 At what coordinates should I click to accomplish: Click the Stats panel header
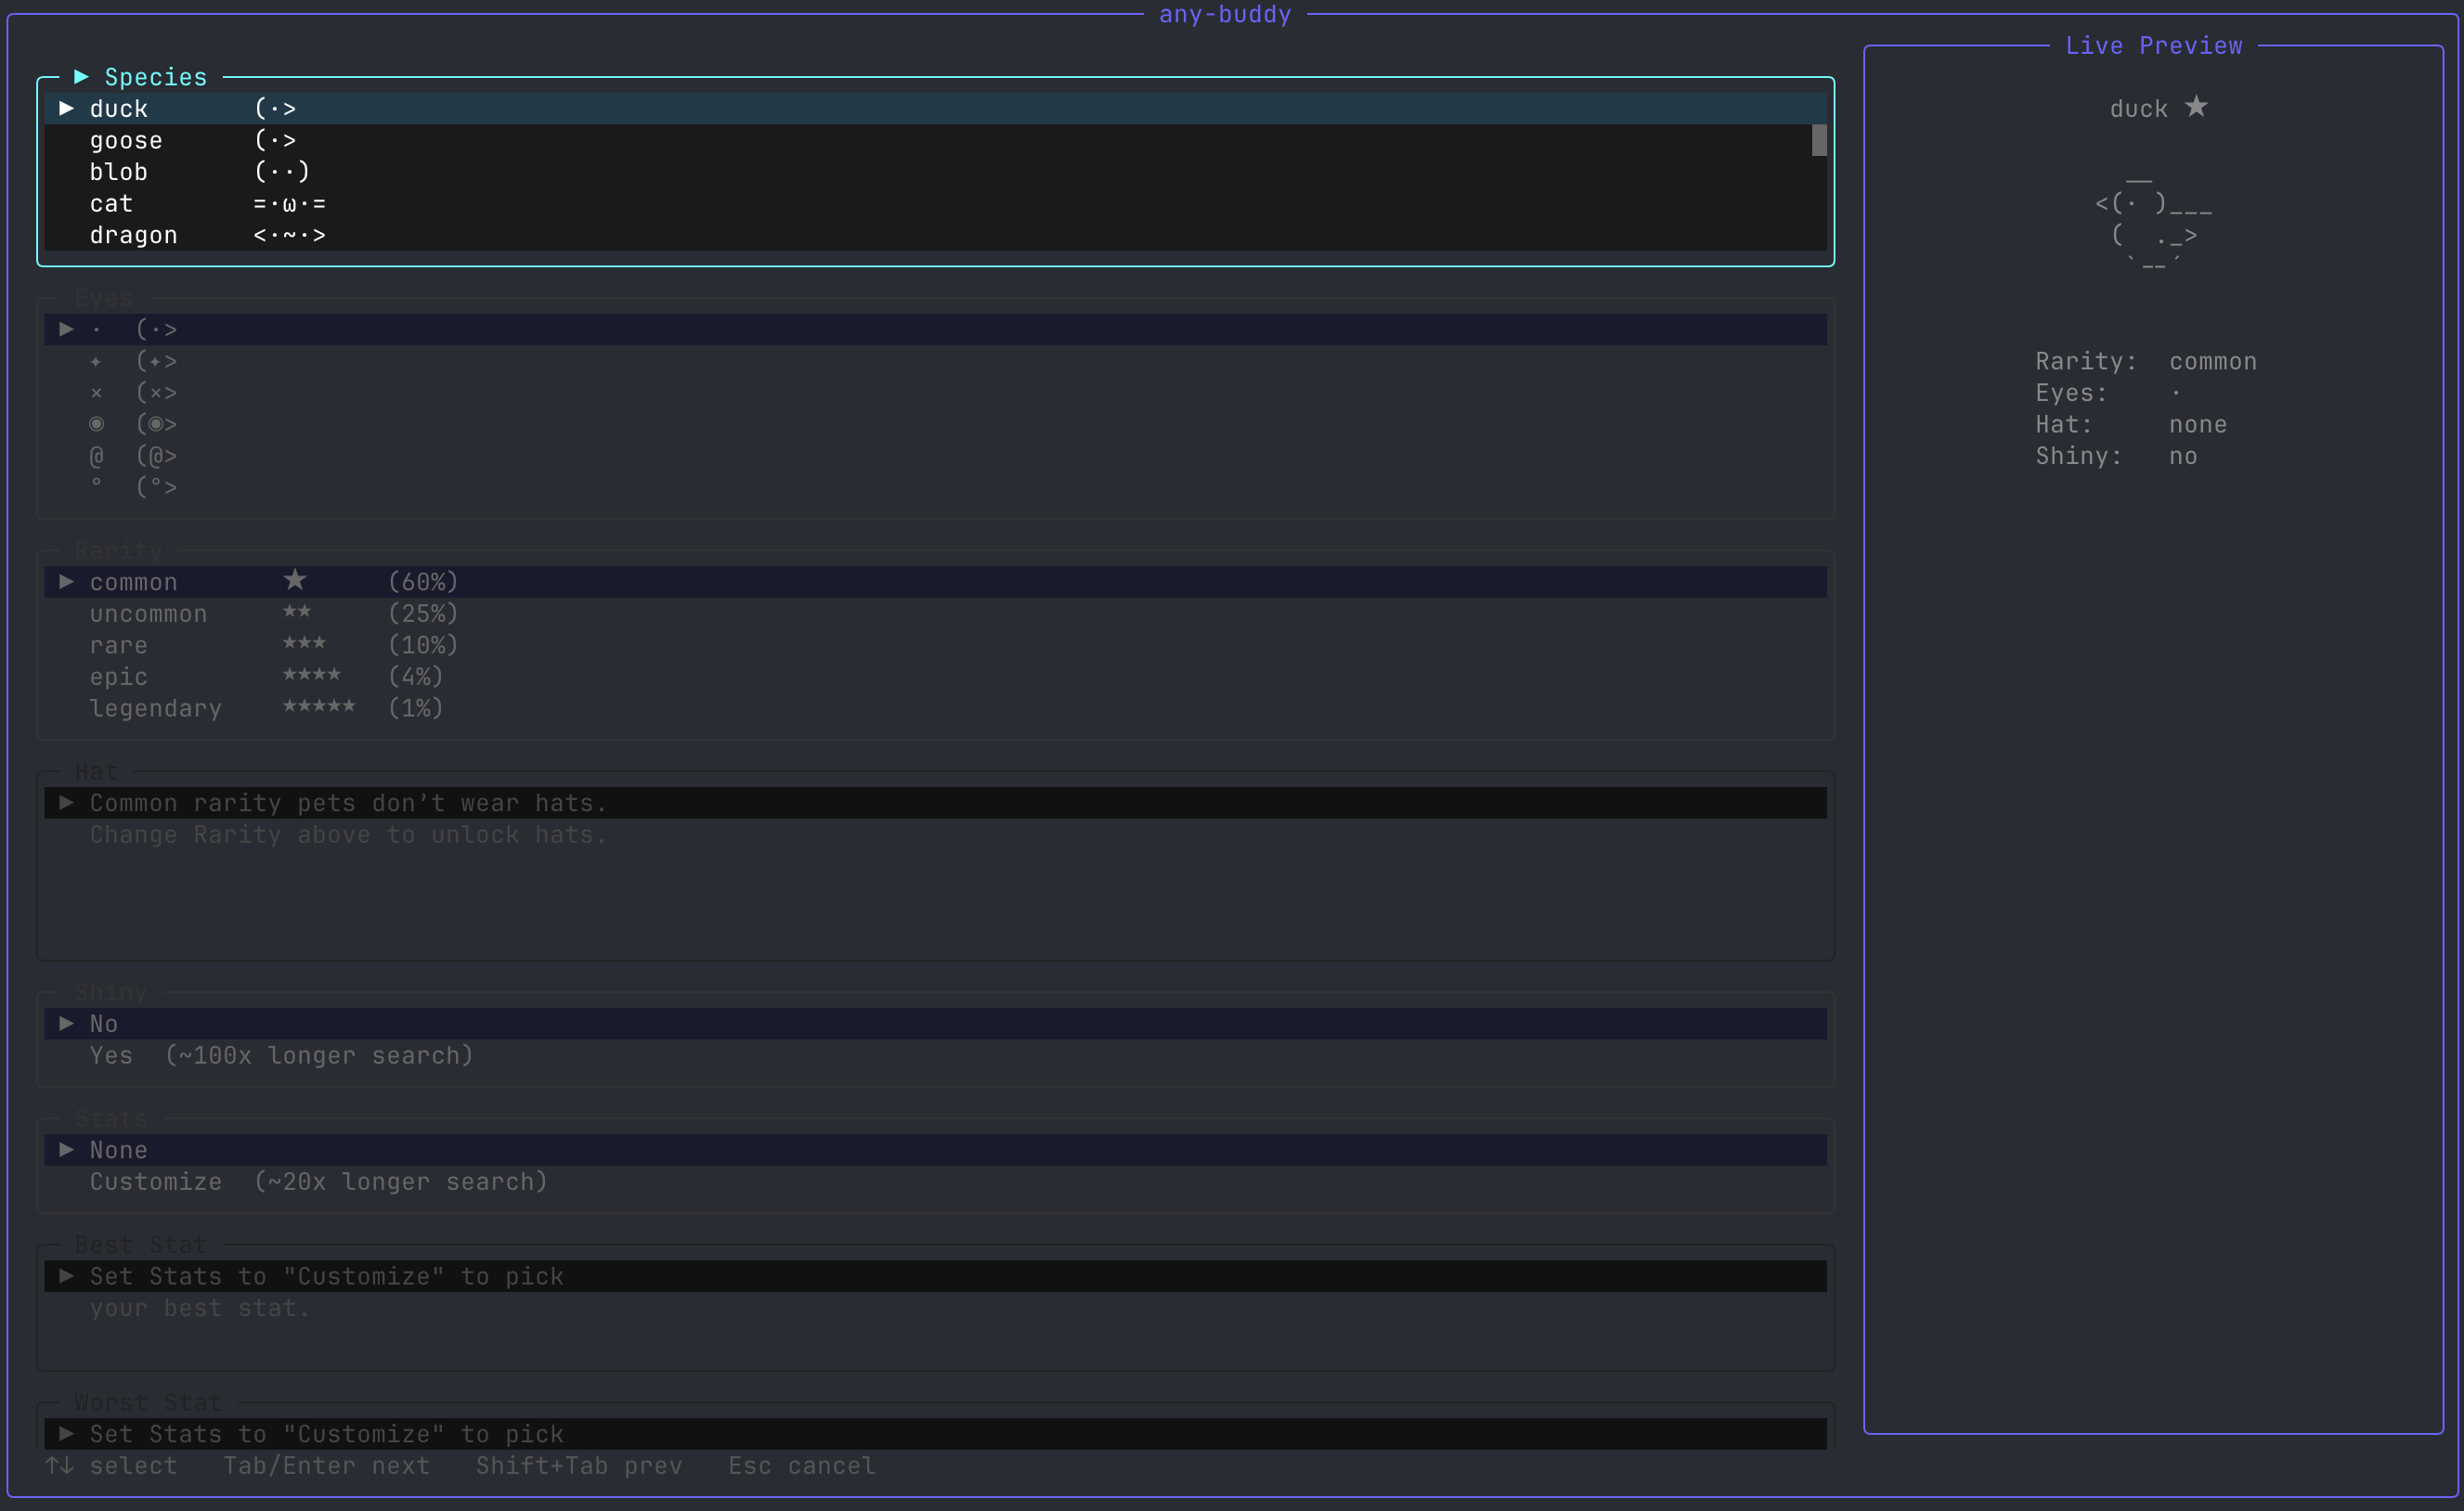pos(111,1119)
